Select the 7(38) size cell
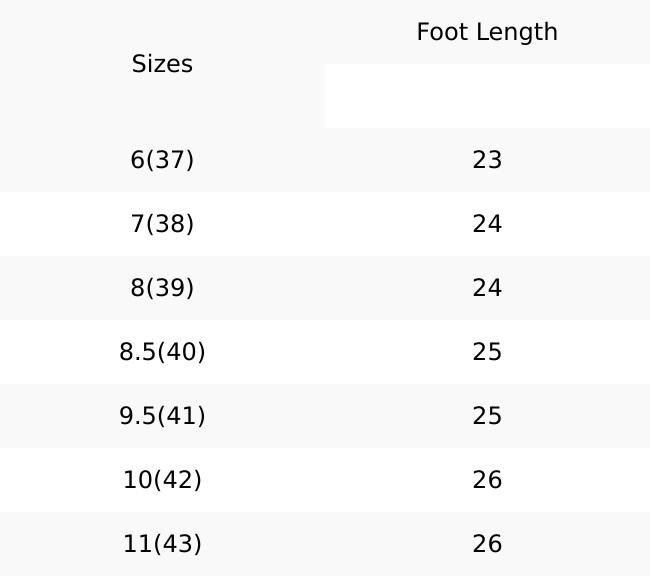The height and width of the screenshot is (576, 650). tap(162, 224)
